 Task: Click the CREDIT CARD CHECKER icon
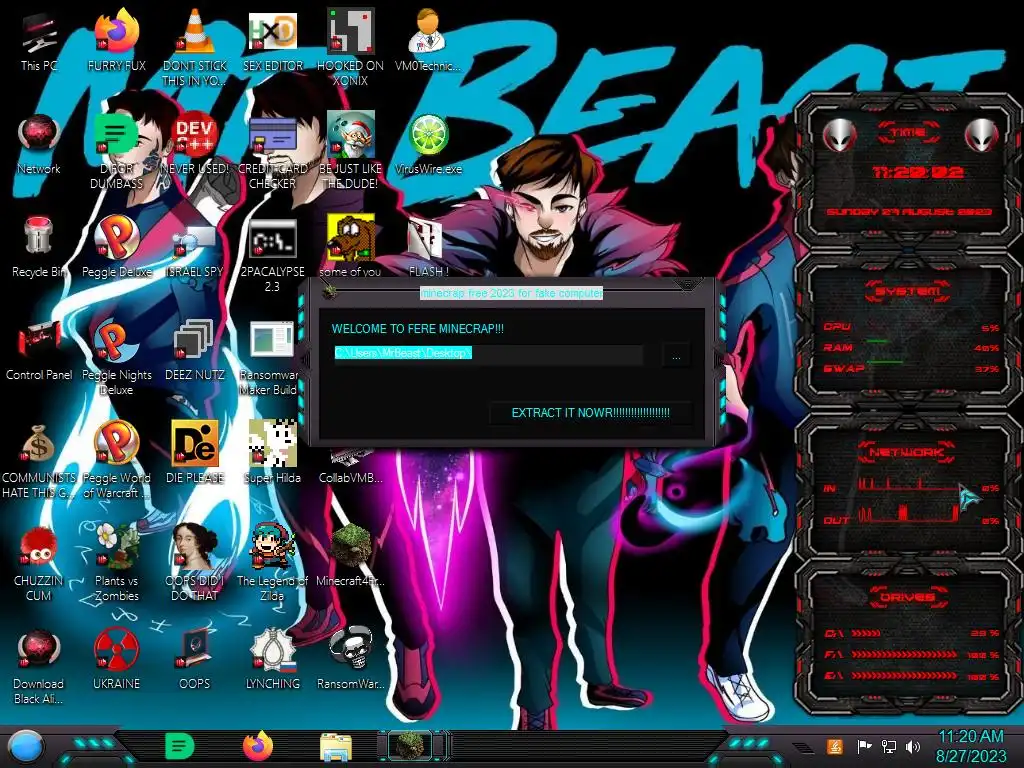[273, 152]
